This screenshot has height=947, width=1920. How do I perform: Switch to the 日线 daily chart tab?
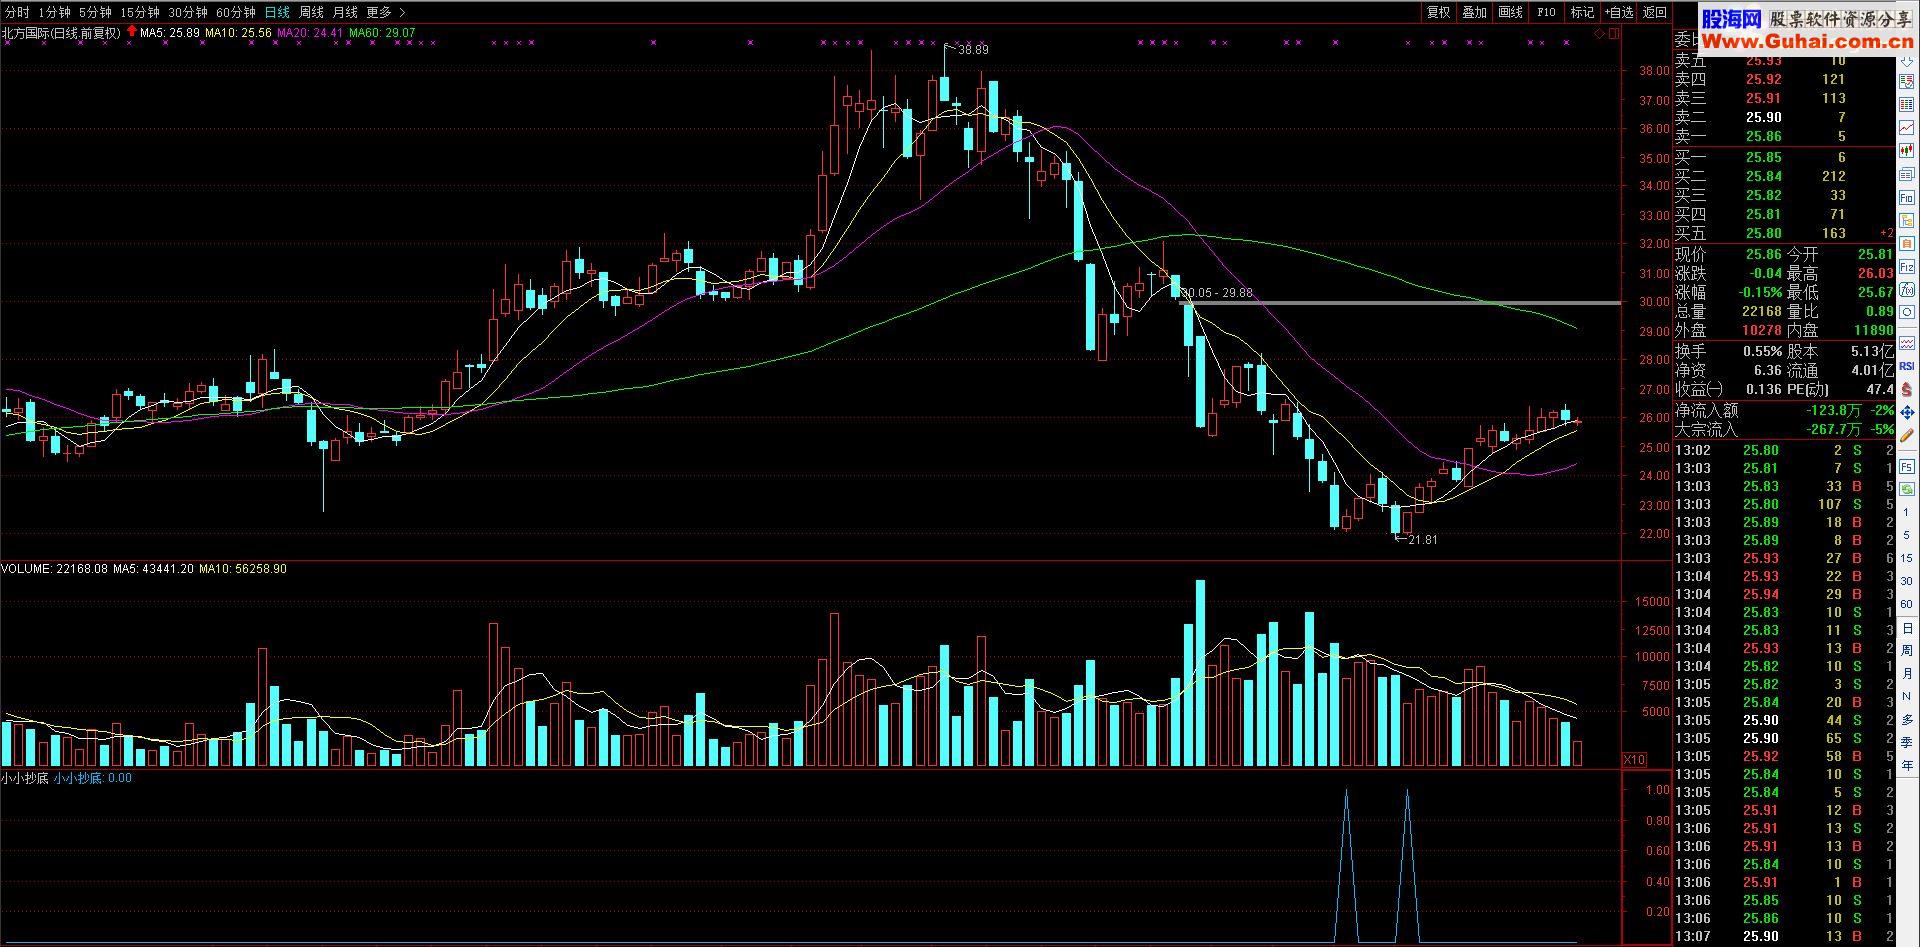pyautogui.click(x=277, y=12)
